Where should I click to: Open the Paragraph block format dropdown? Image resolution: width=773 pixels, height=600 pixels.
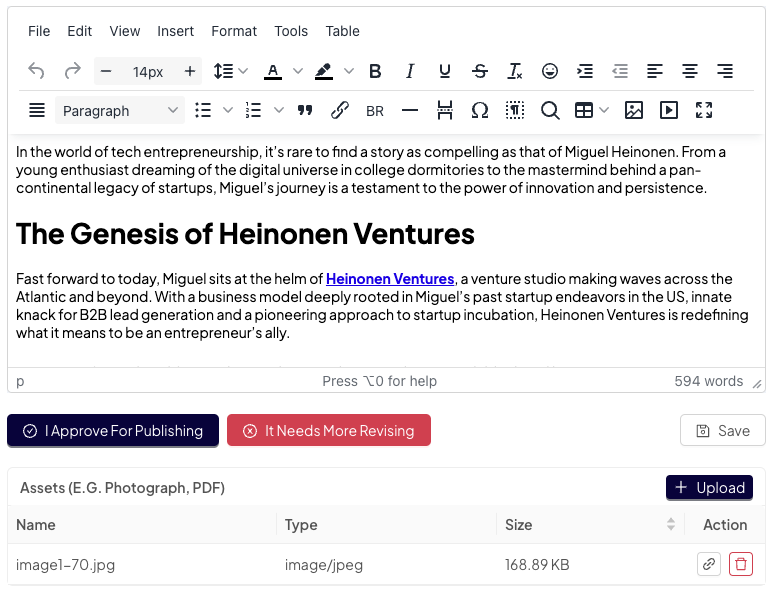(120, 110)
